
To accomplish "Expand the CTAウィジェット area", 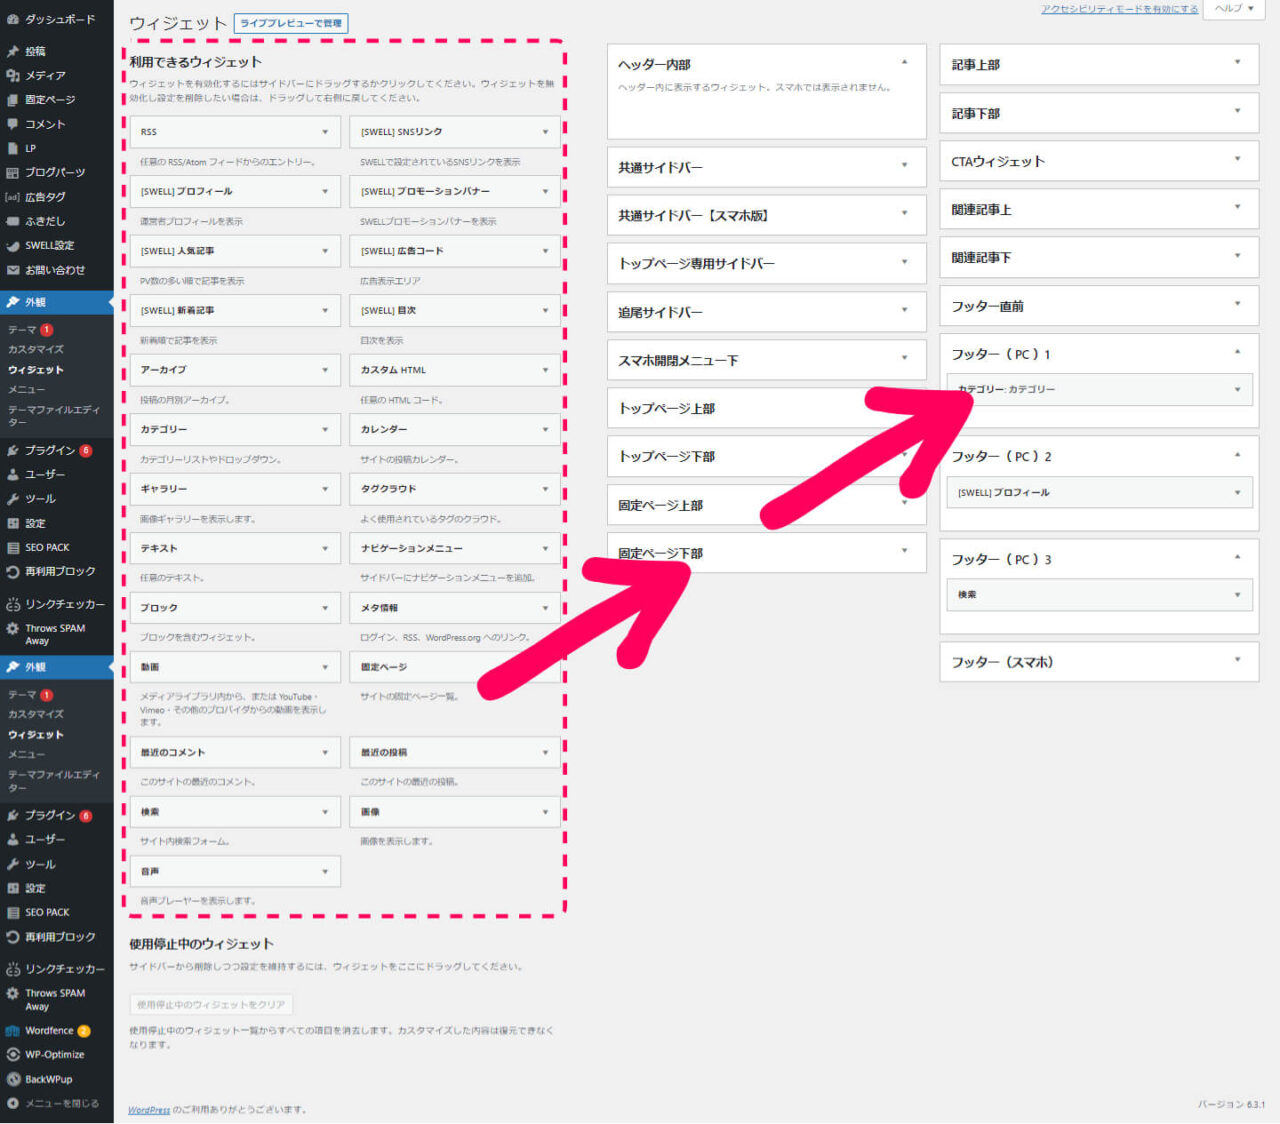I will 1237,159.
